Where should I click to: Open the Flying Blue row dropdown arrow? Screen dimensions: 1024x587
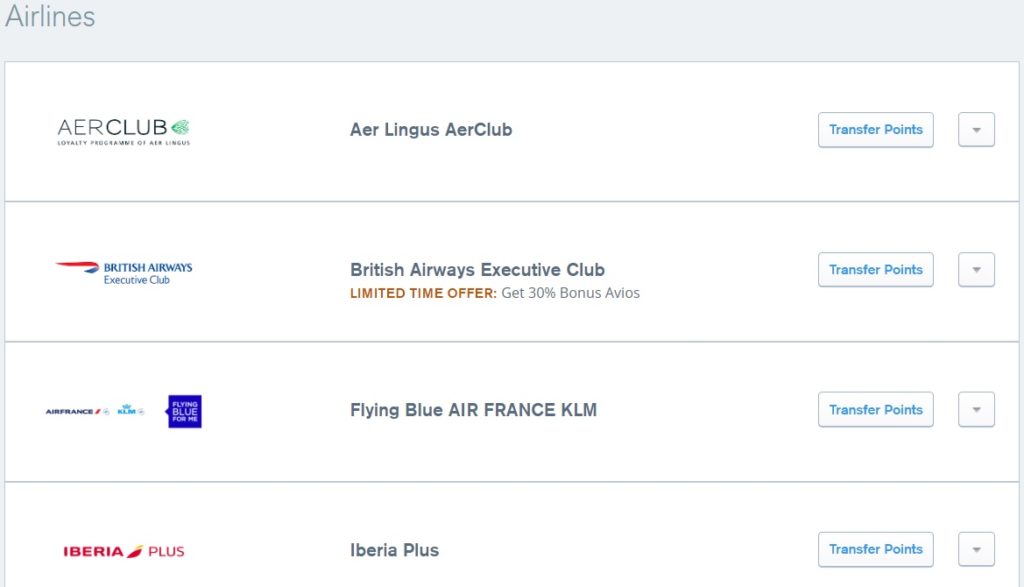pyautogui.click(x=976, y=410)
